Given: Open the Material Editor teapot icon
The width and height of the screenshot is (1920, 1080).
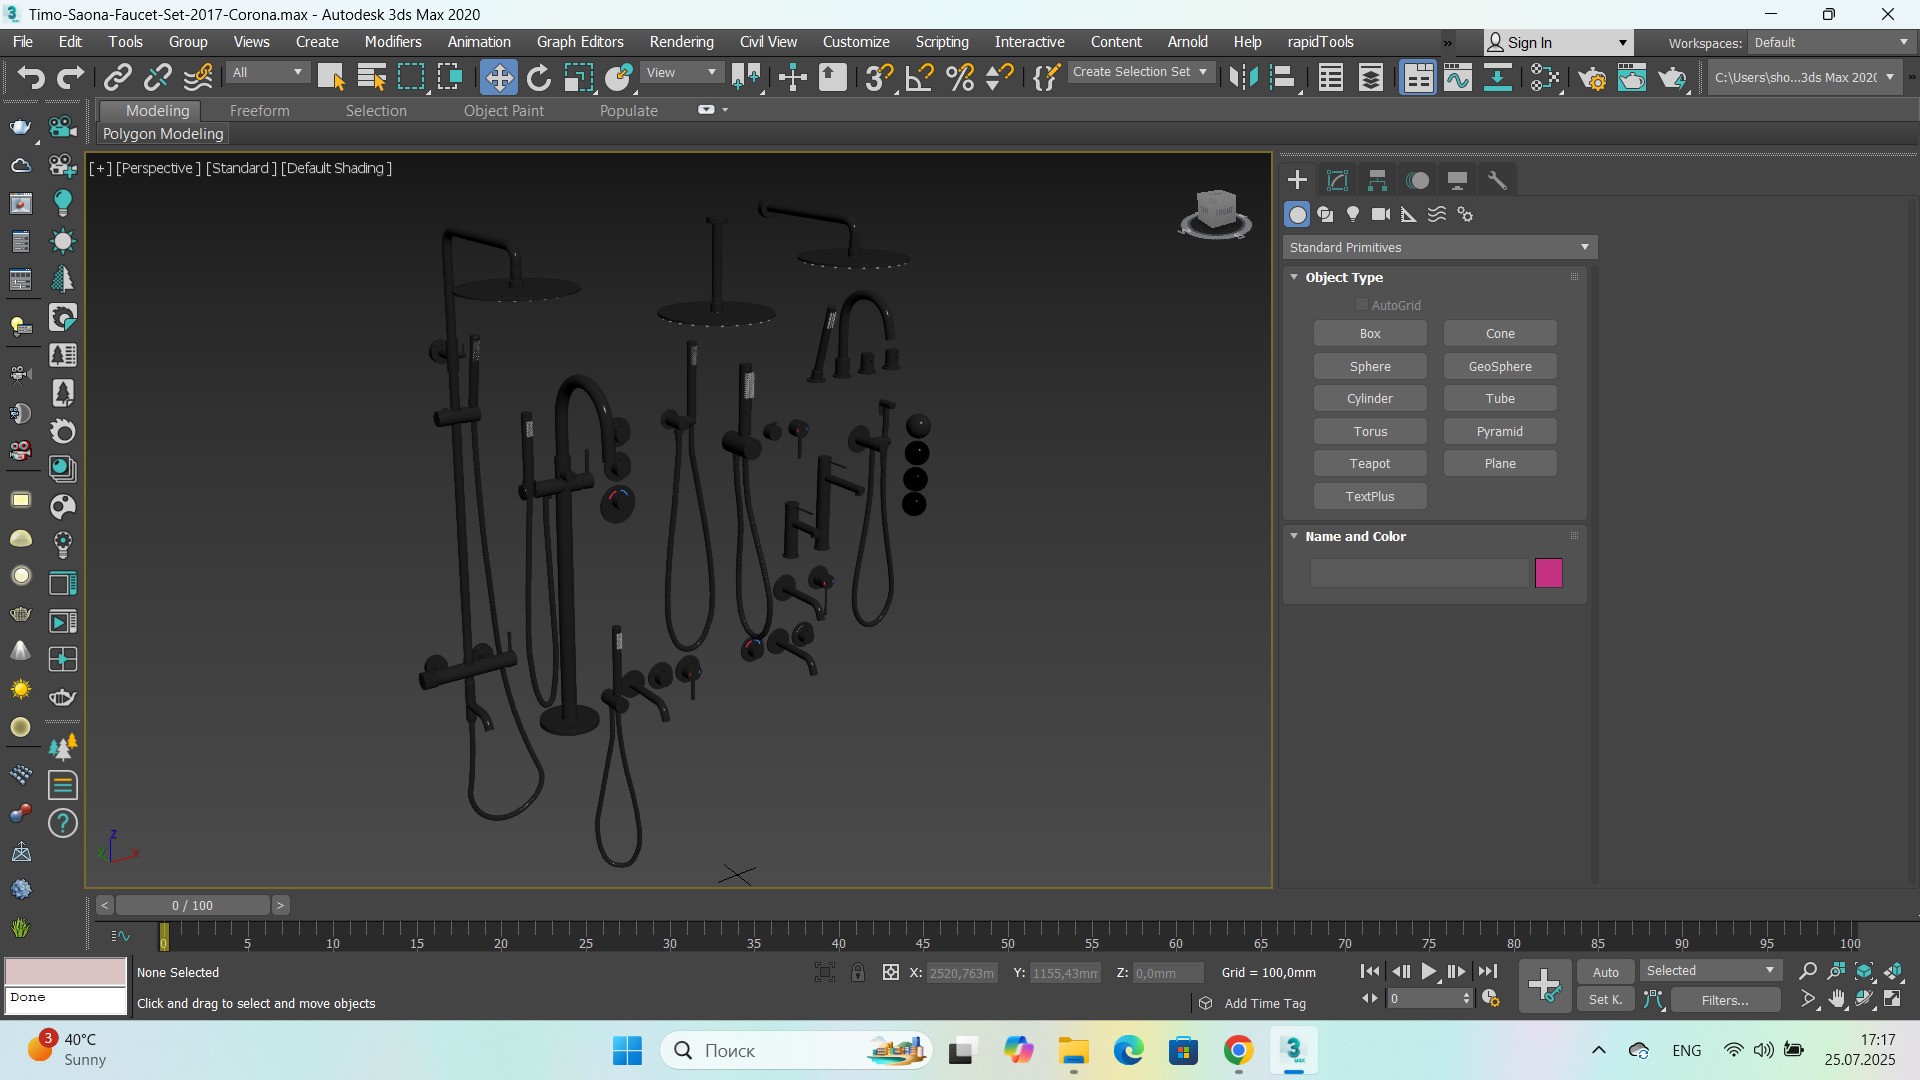Looking at the screenshot, I should pyautogui.click(x=1545, y=77).
